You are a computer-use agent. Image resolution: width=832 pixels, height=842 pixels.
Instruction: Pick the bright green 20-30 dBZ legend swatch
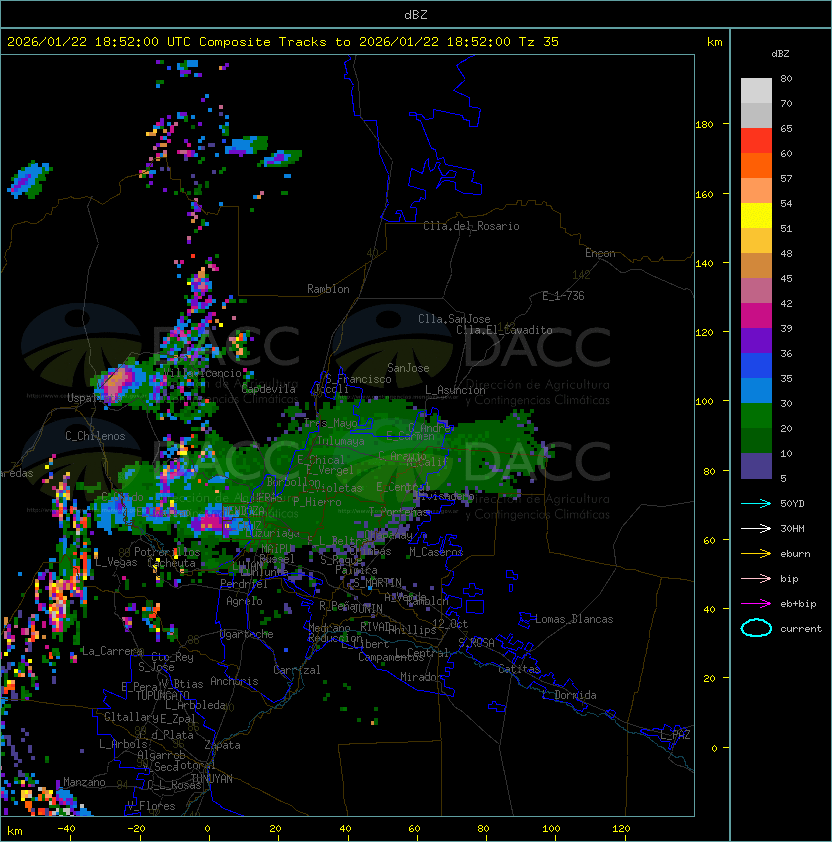(756, 416)
